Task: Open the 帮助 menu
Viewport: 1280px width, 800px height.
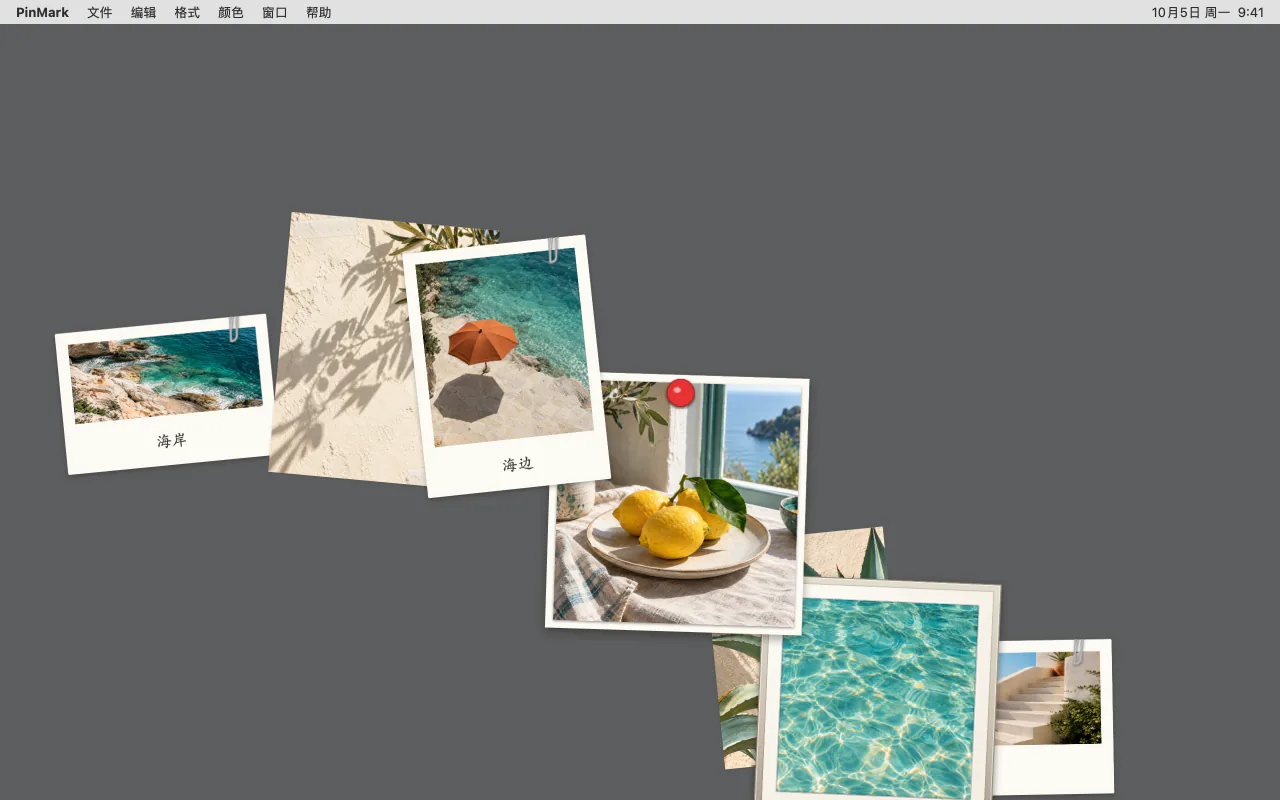Action: coord(319,12)
